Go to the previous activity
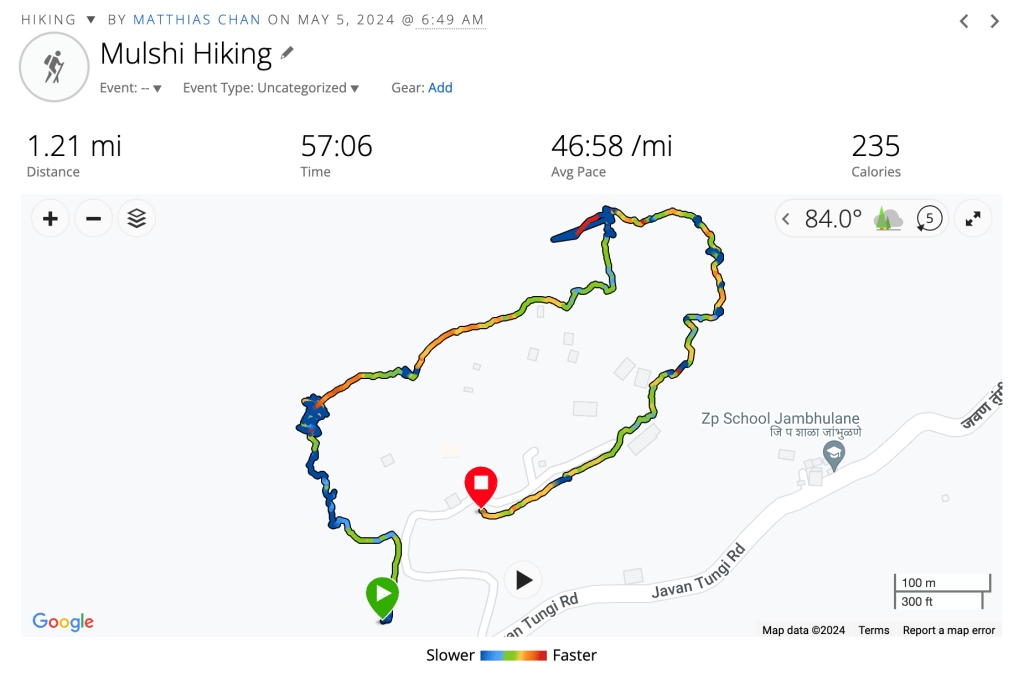 point(964,21)
